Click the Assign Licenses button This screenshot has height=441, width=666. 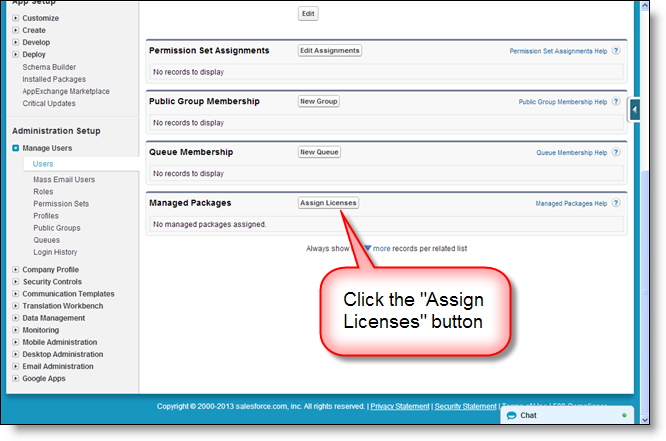(328, 203)
